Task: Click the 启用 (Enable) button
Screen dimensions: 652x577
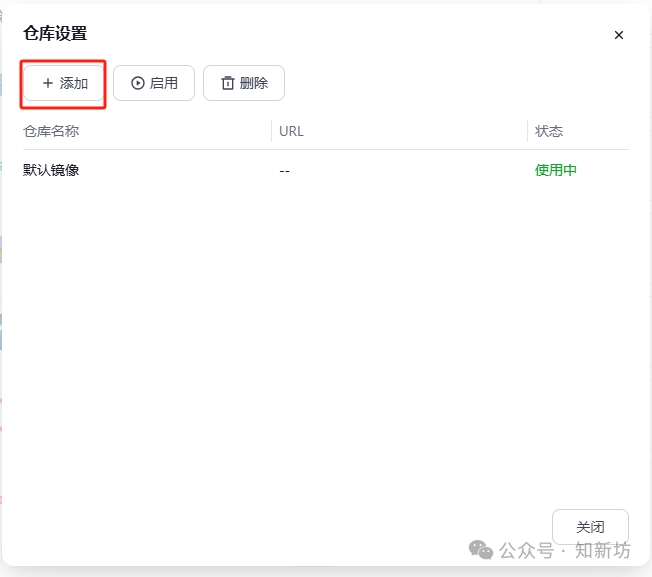Action: (x=154, y=83)
